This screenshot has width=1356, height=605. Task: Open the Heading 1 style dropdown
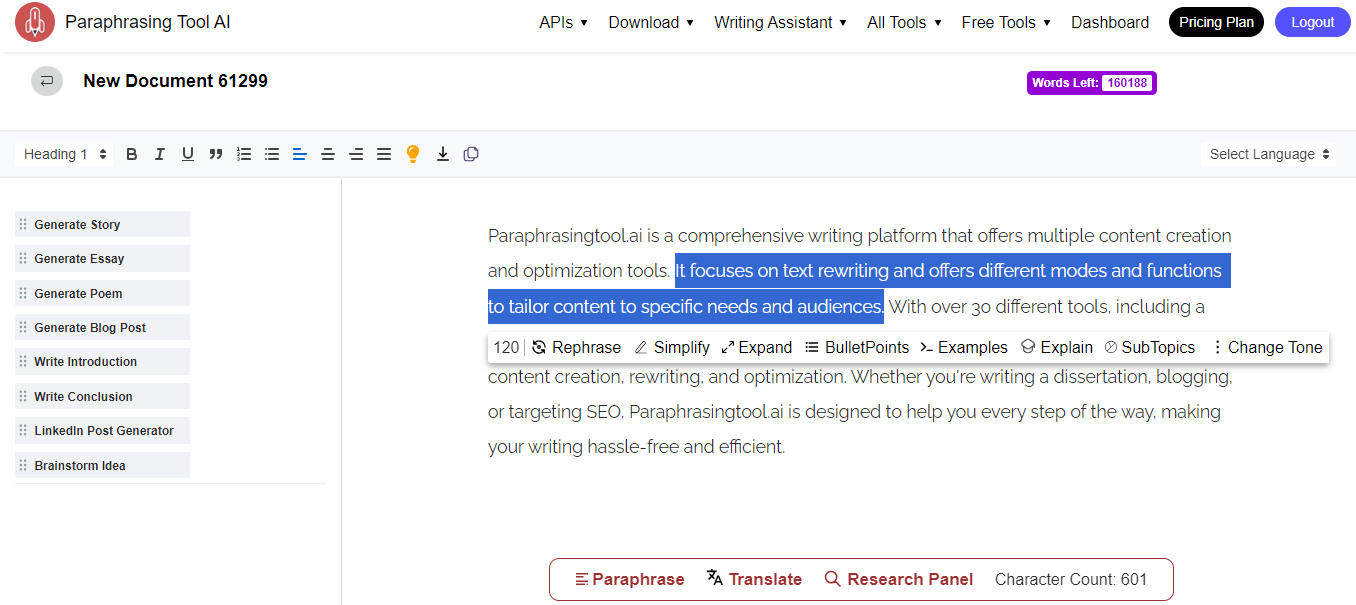point(65,154)
